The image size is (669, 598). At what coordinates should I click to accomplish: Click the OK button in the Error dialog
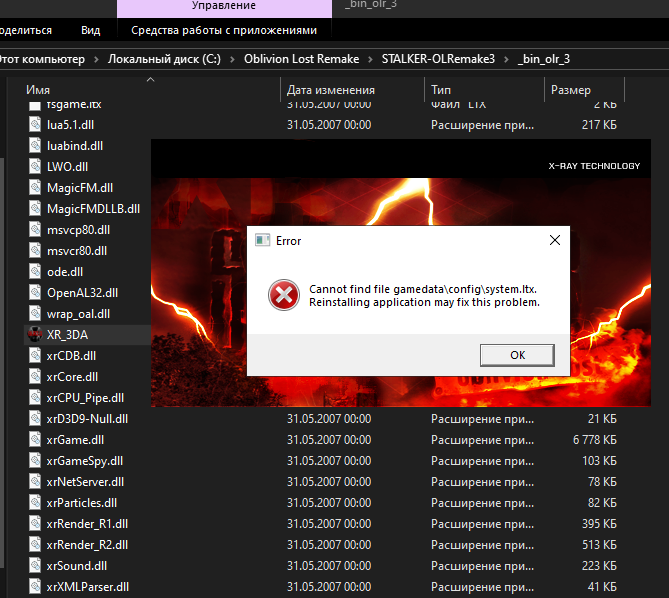[517, 355]
